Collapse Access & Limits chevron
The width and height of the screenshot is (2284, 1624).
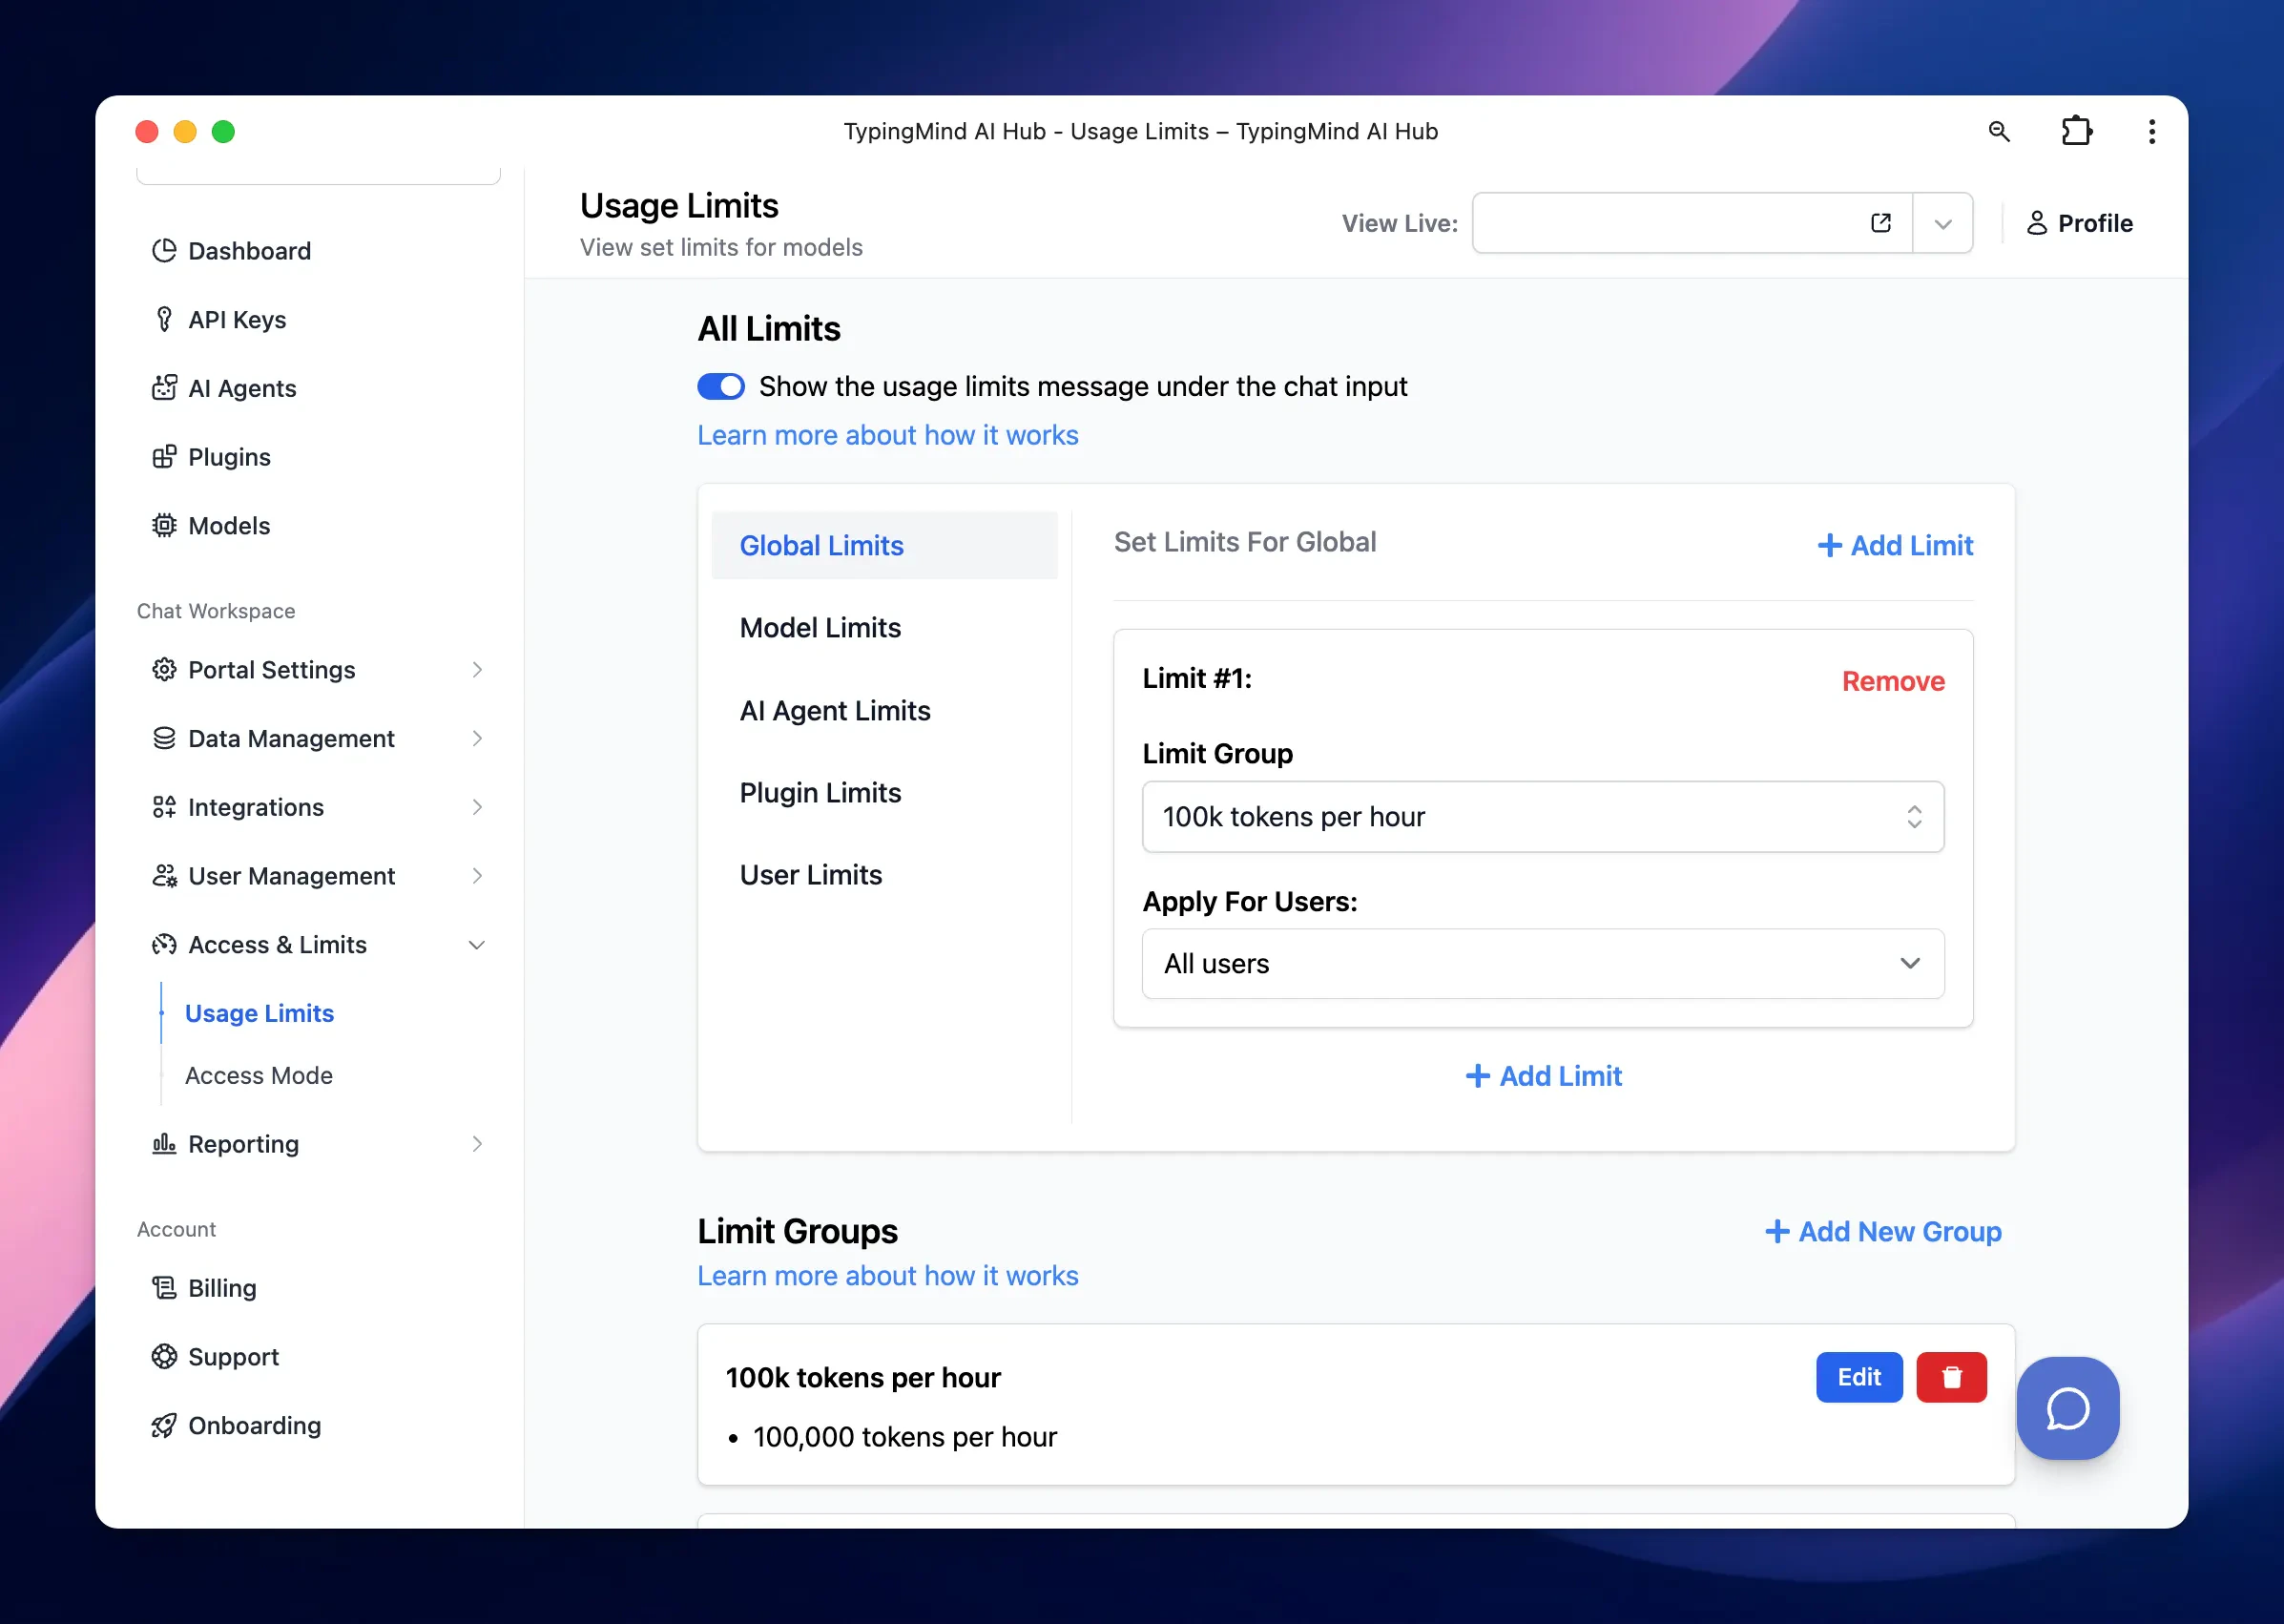[477, 945]
